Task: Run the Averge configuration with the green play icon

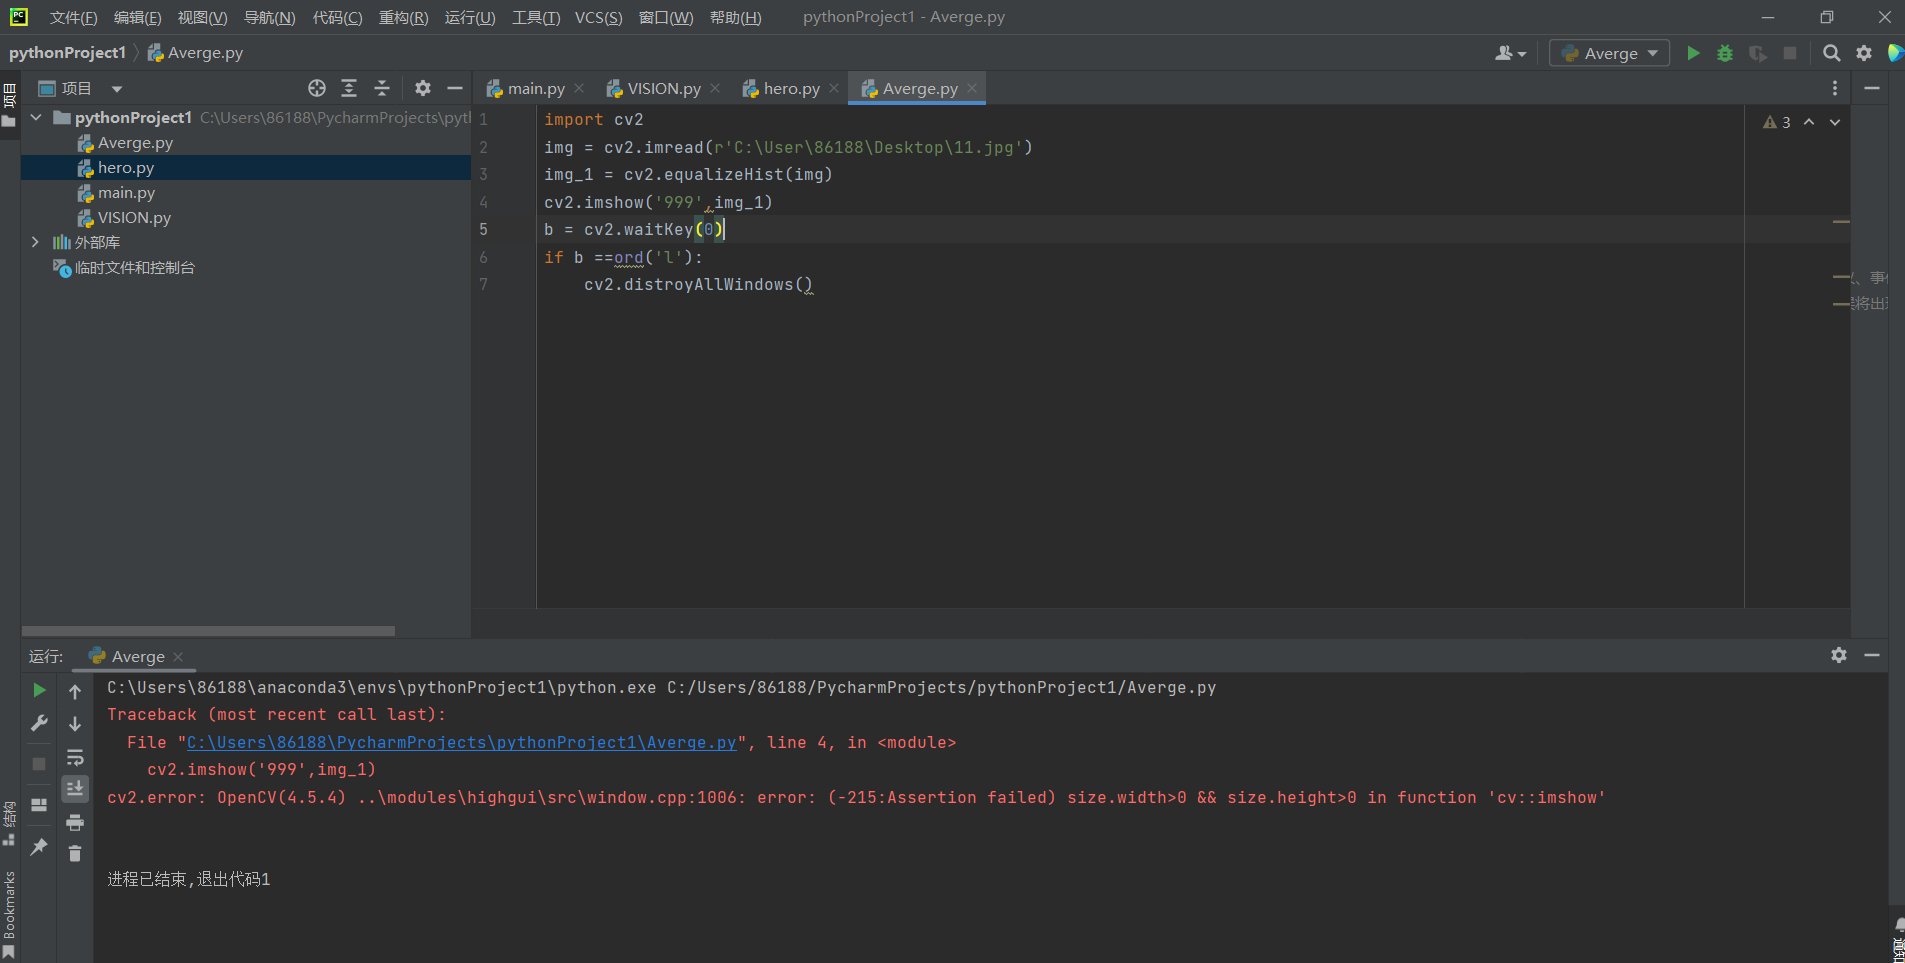Action: coord(1693,53)
